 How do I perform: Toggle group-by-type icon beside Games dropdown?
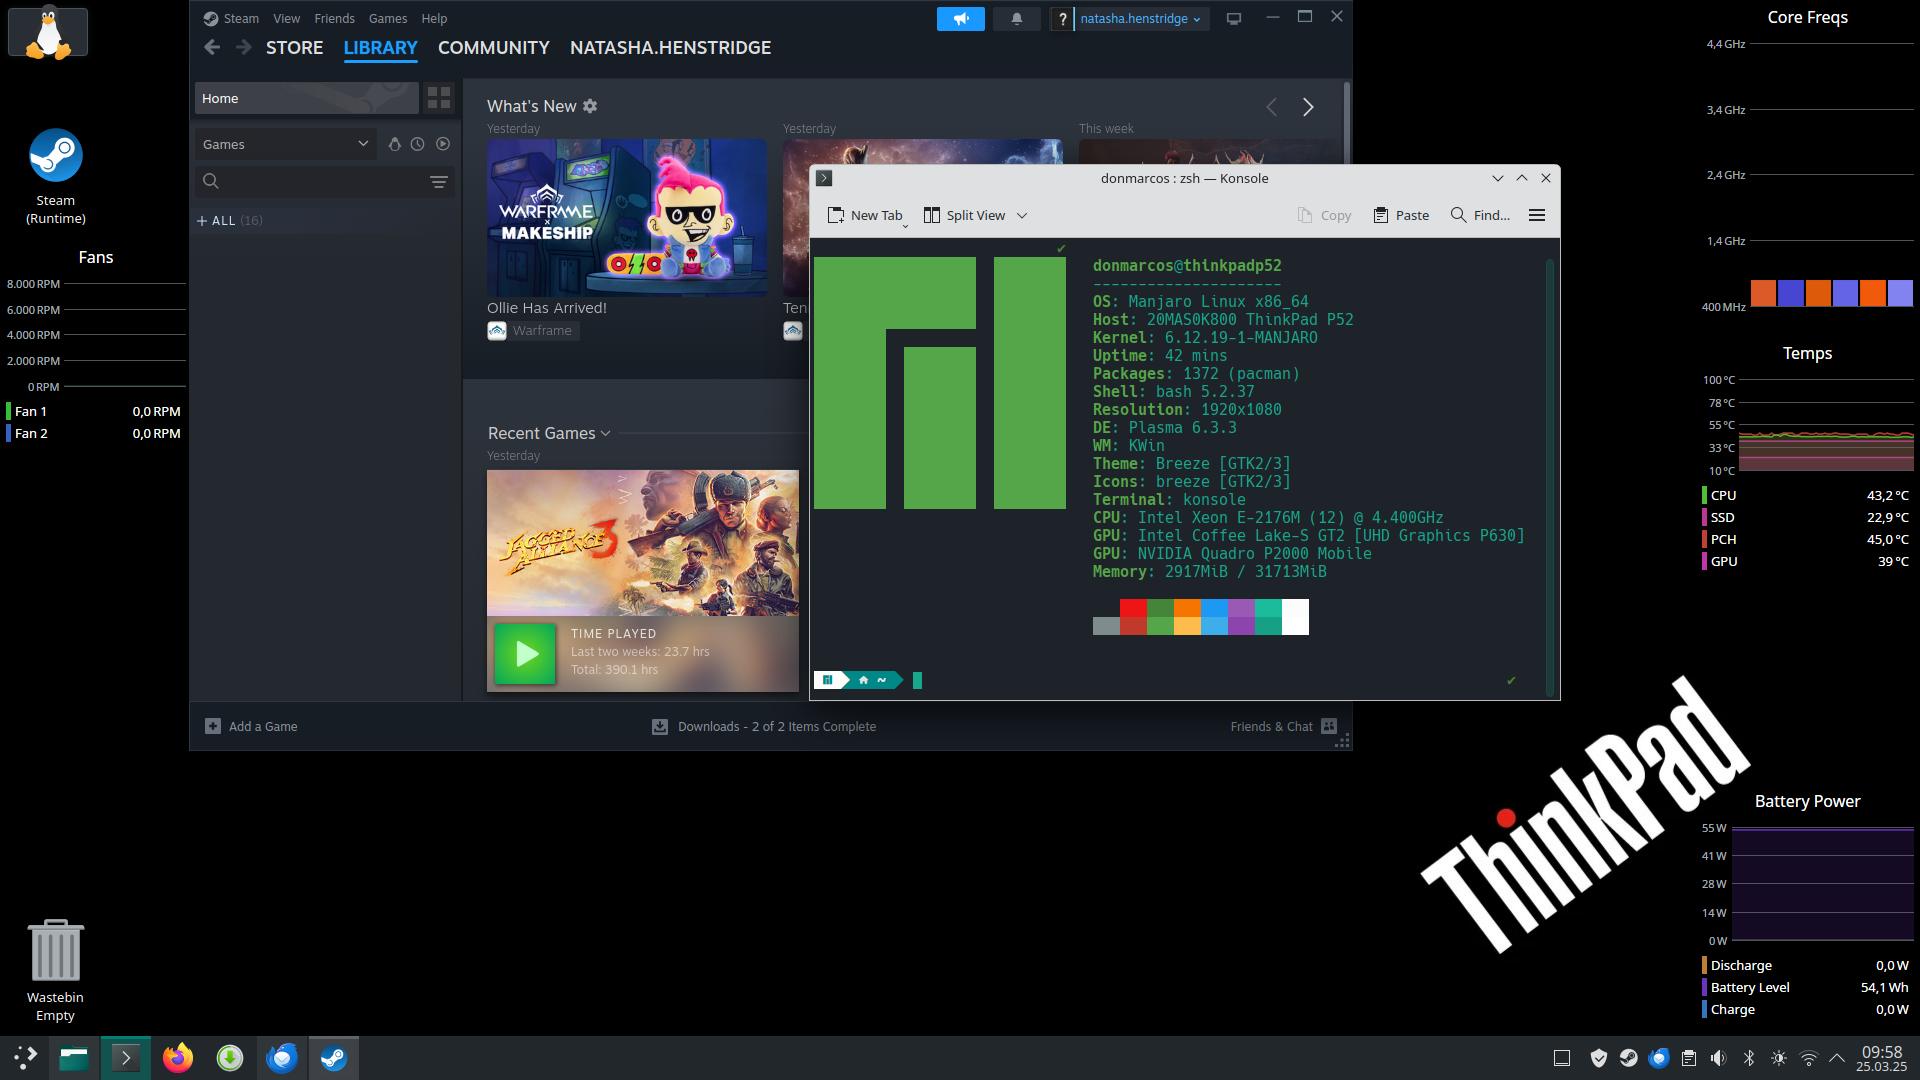click(x=395, y=144)
